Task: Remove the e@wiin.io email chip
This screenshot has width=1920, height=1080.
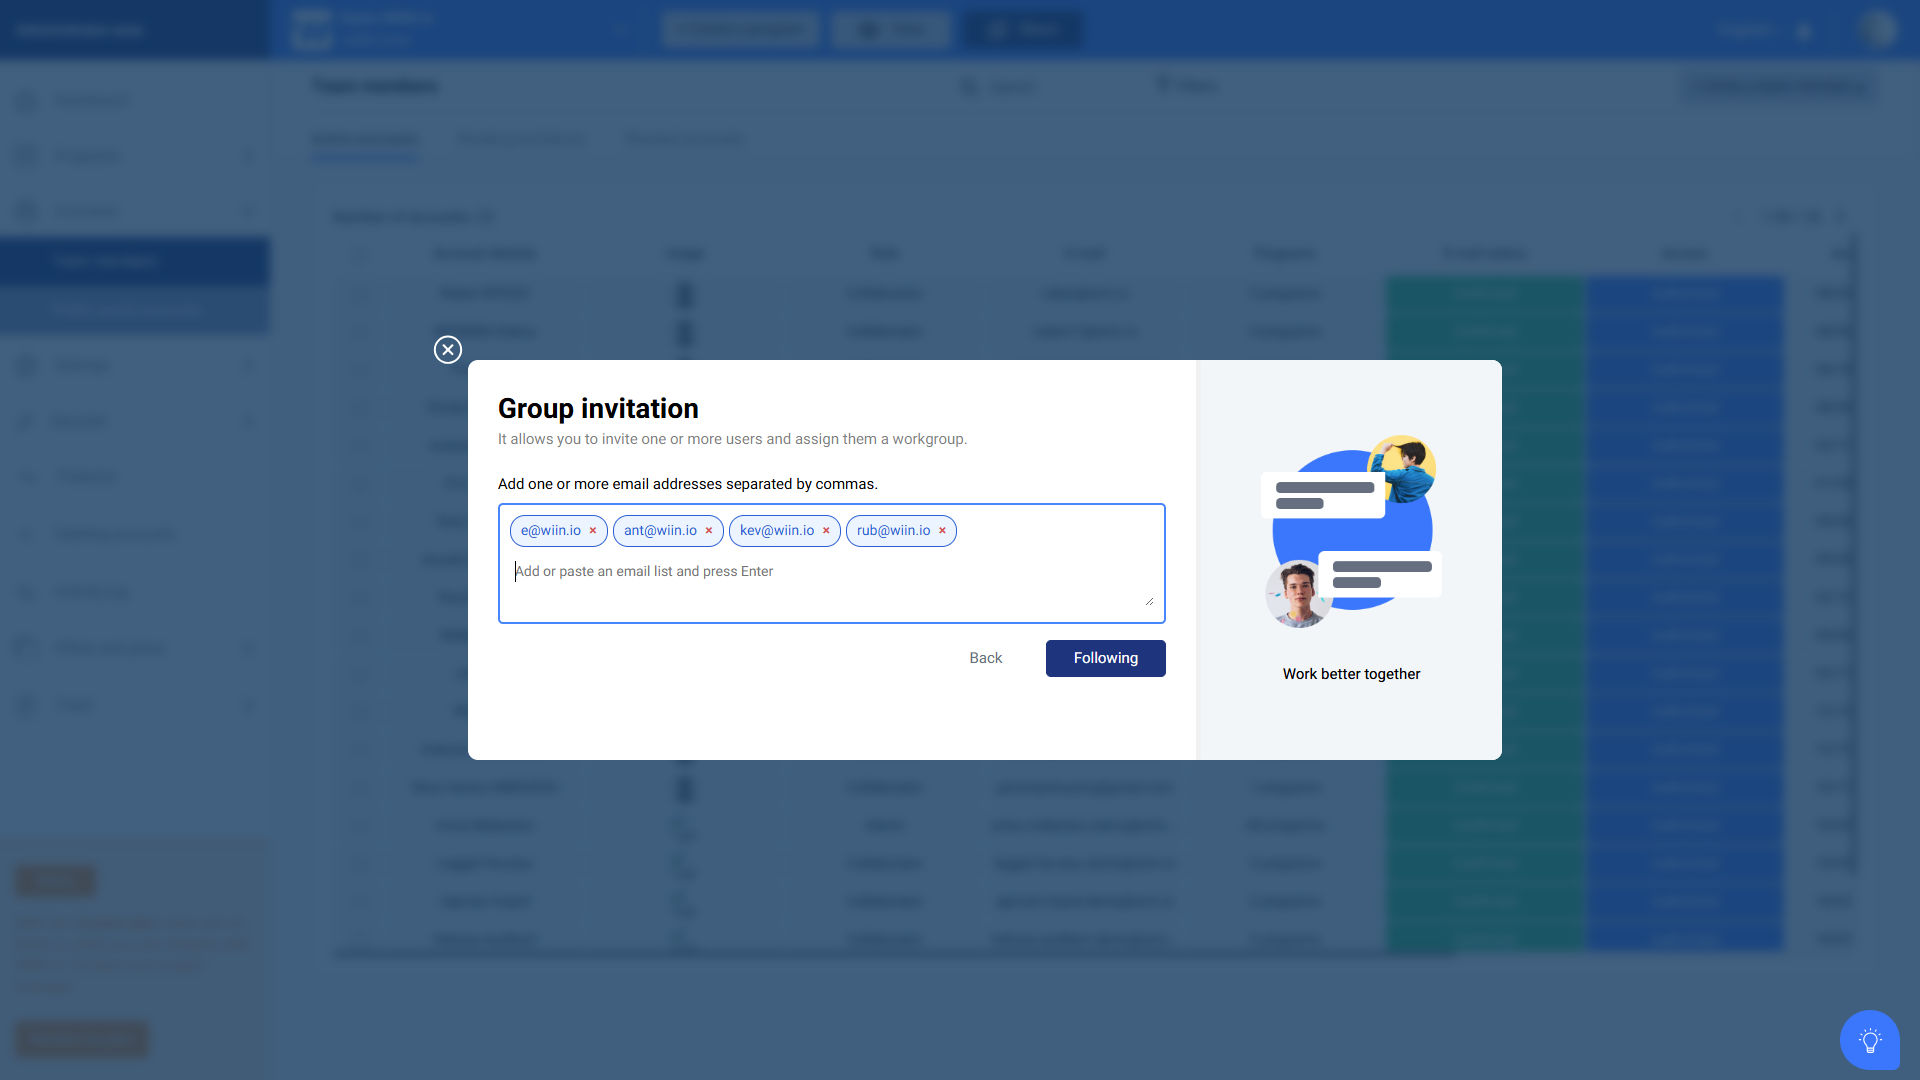Action: pos(593,531)
